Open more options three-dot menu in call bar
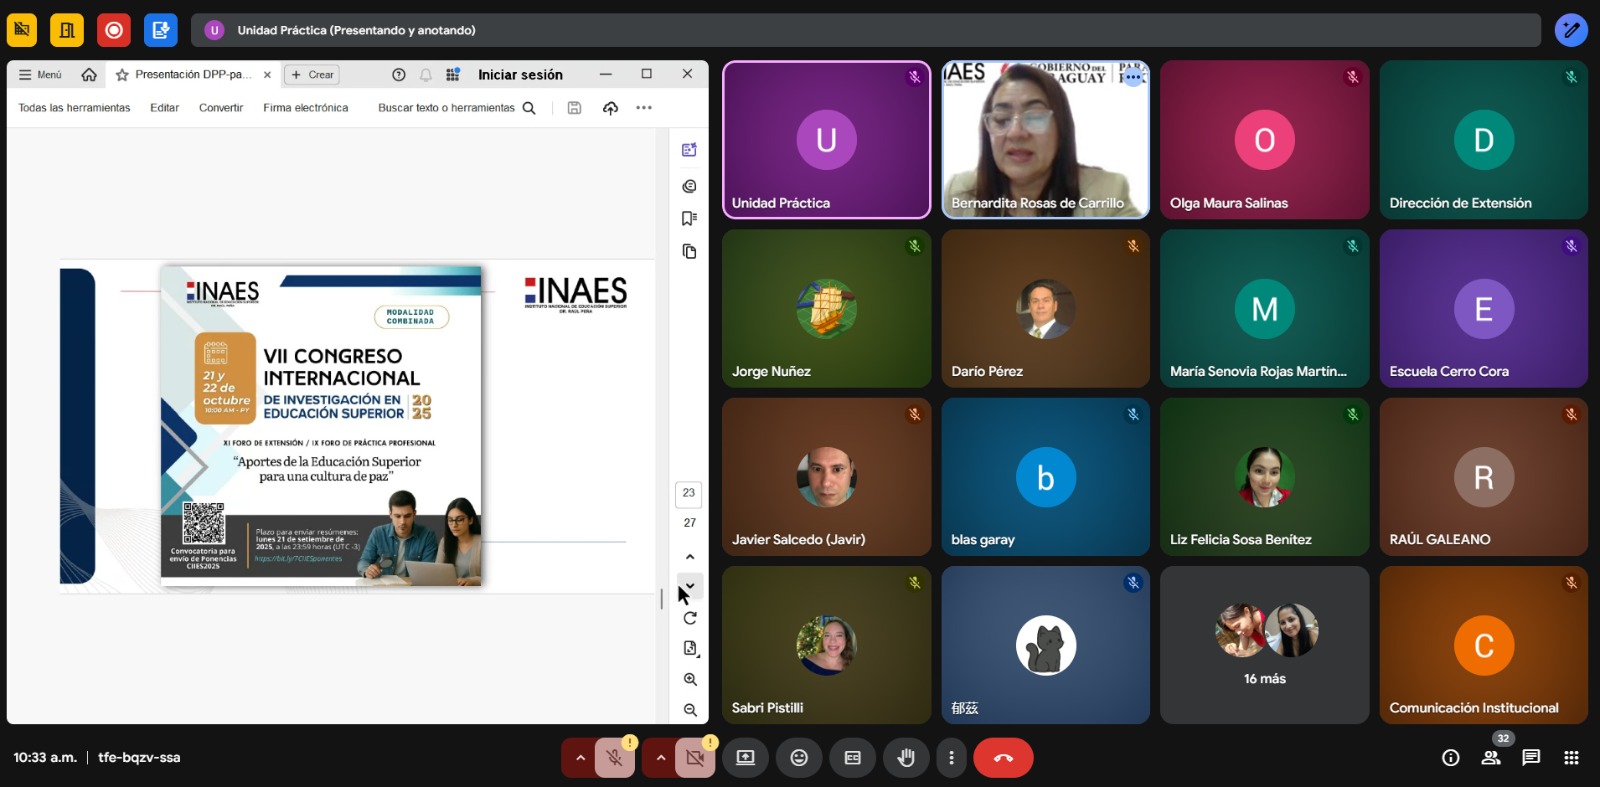The height and width of the screenshot is (787, 1600). (x=951, y=758)
